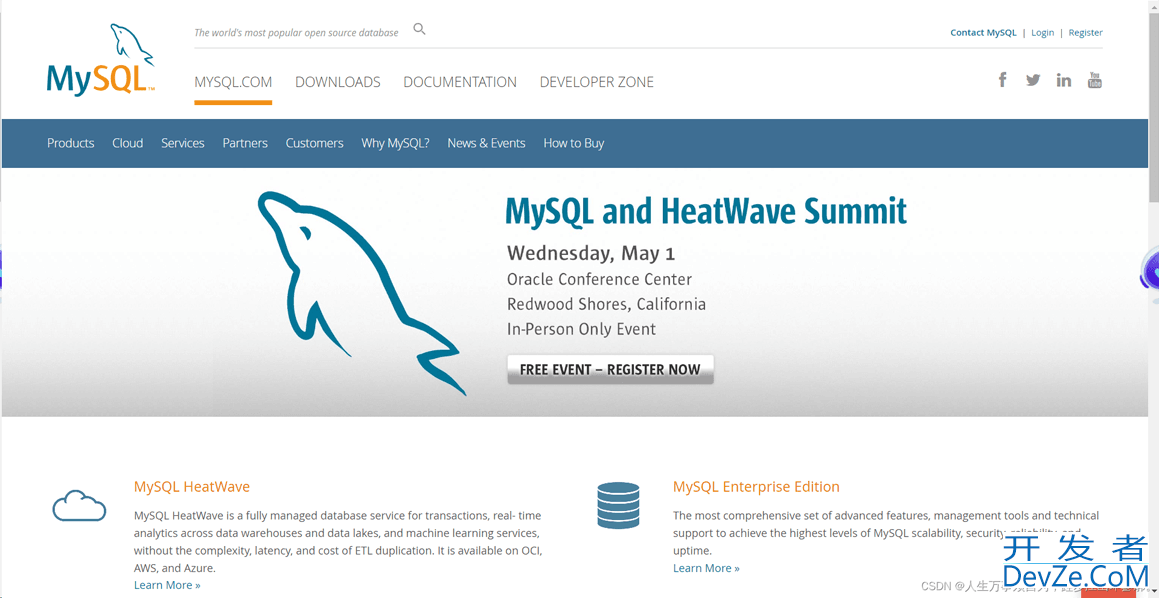Open the Why MySQL? menu item
1159x598 pixels.
click(395, 143)
